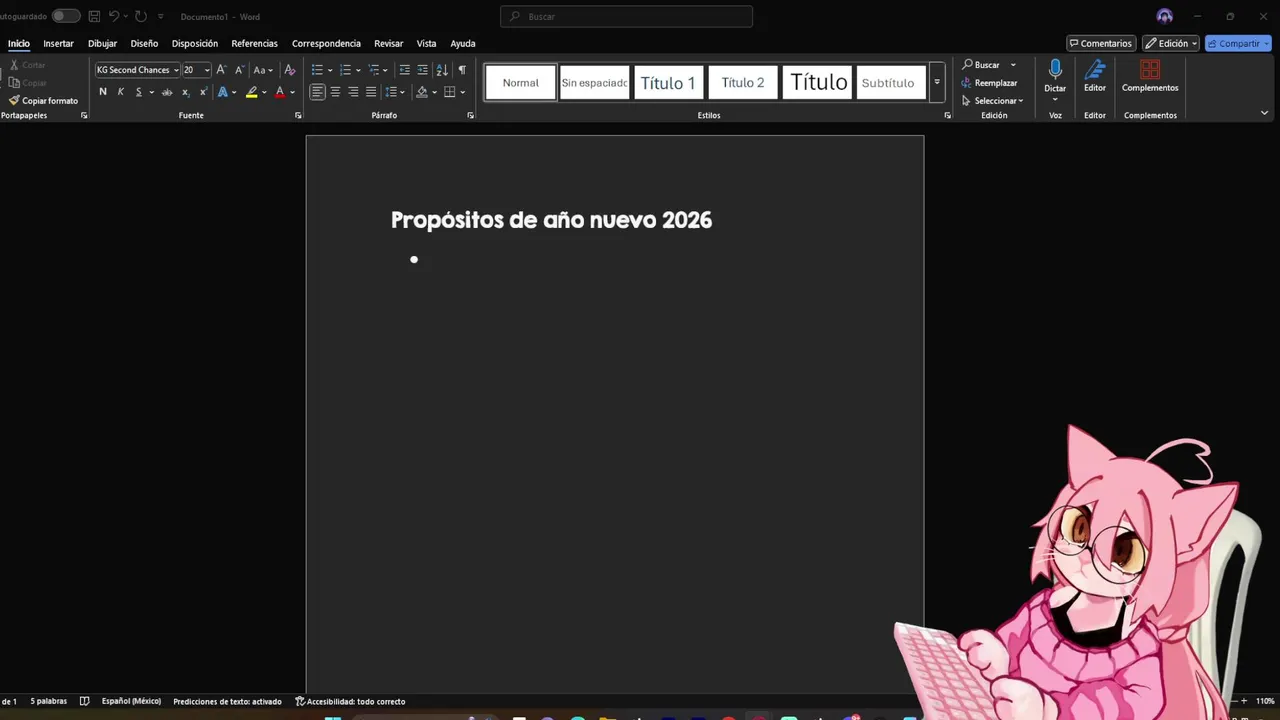Open the Quick Access Toolbar customize dropdown

click(x=160, y=16)
